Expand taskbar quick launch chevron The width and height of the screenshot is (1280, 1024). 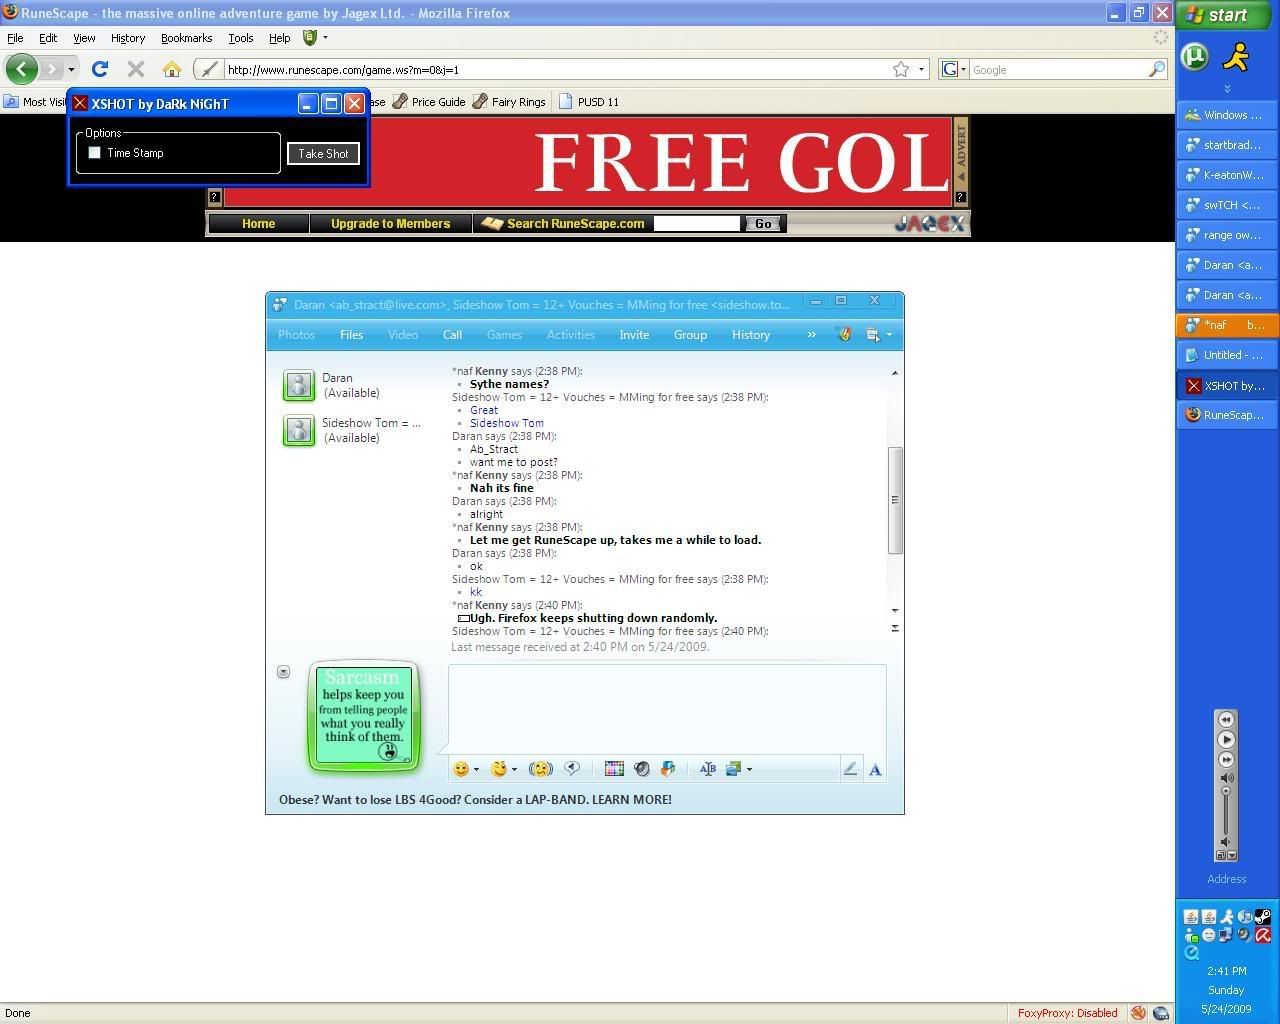click(x=1227, y=89)
